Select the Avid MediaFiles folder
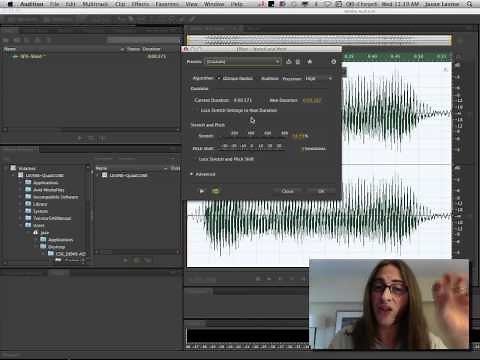 (45, 190)
